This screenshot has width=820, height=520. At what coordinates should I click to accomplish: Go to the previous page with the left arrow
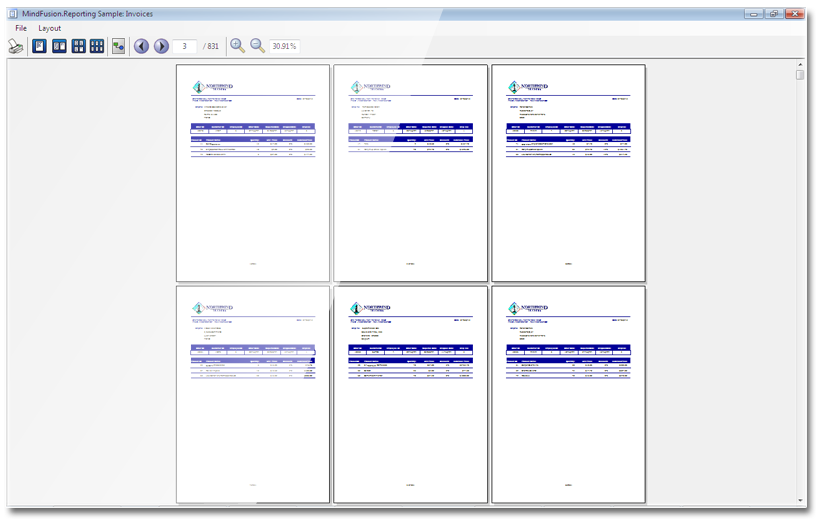click(x=141, y=46)
